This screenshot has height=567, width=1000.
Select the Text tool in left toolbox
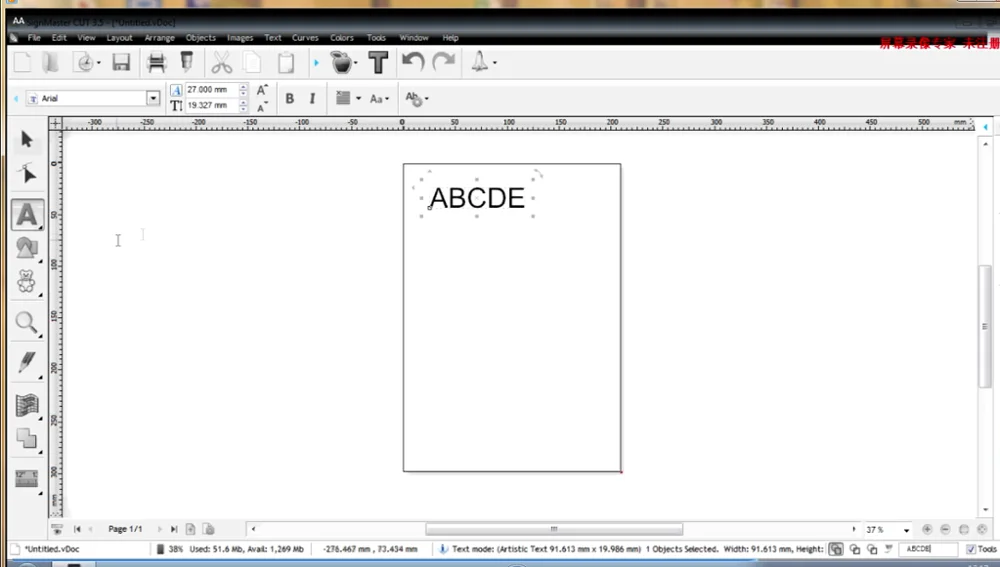27,214
